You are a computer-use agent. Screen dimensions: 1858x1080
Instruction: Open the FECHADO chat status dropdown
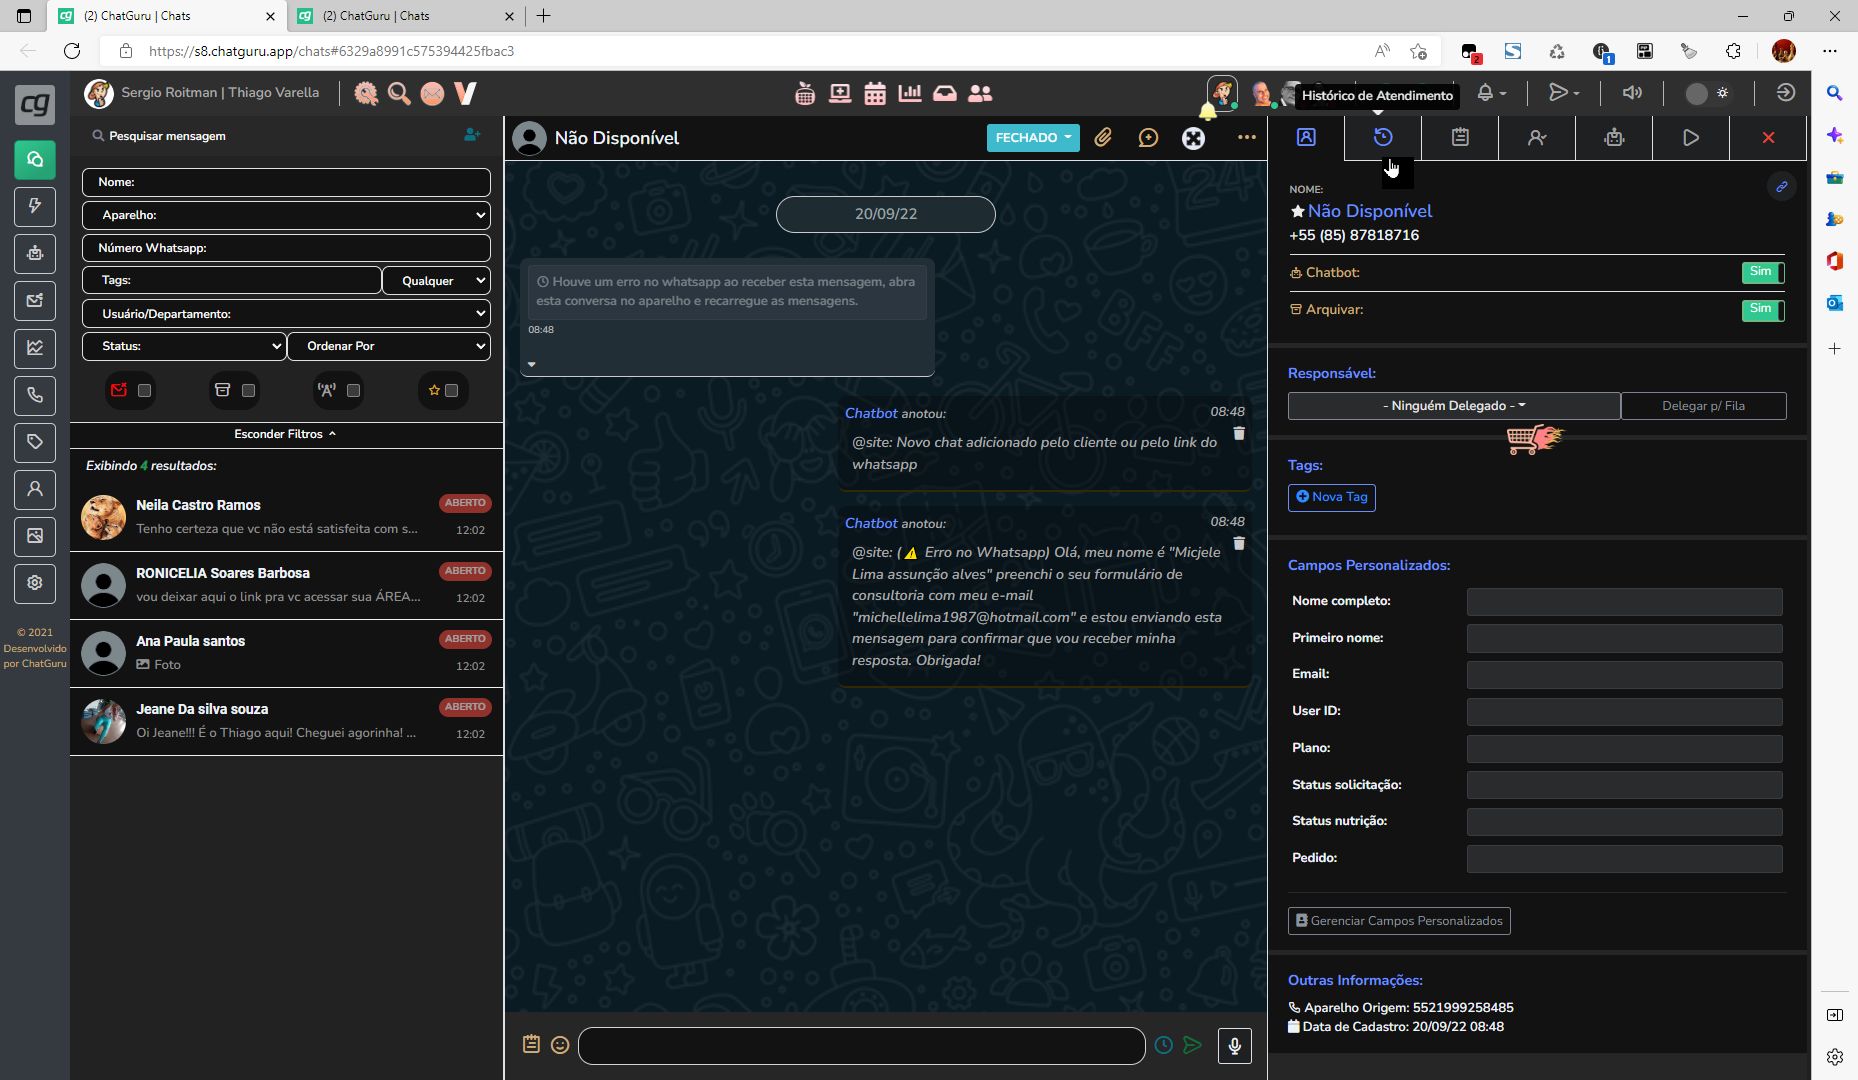1033,138
